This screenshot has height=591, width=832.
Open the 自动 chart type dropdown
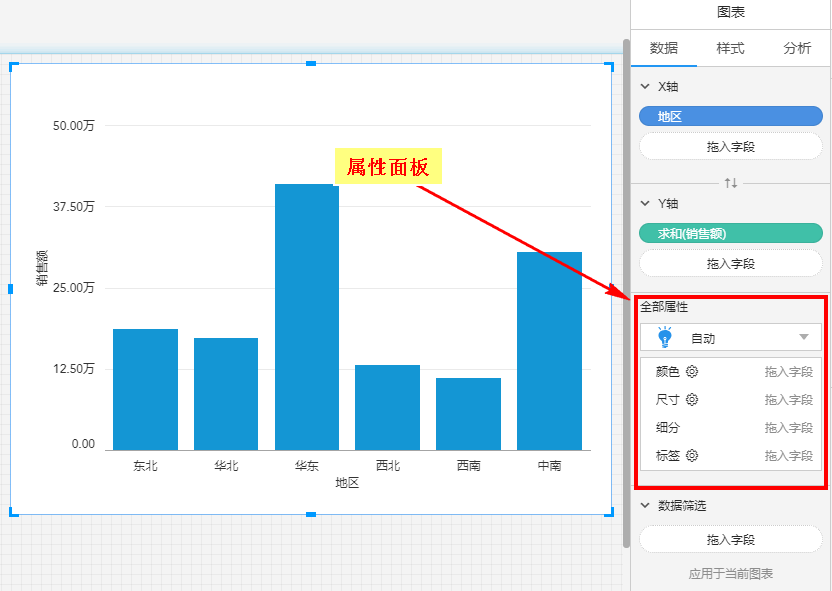click(x=803, y=338)
